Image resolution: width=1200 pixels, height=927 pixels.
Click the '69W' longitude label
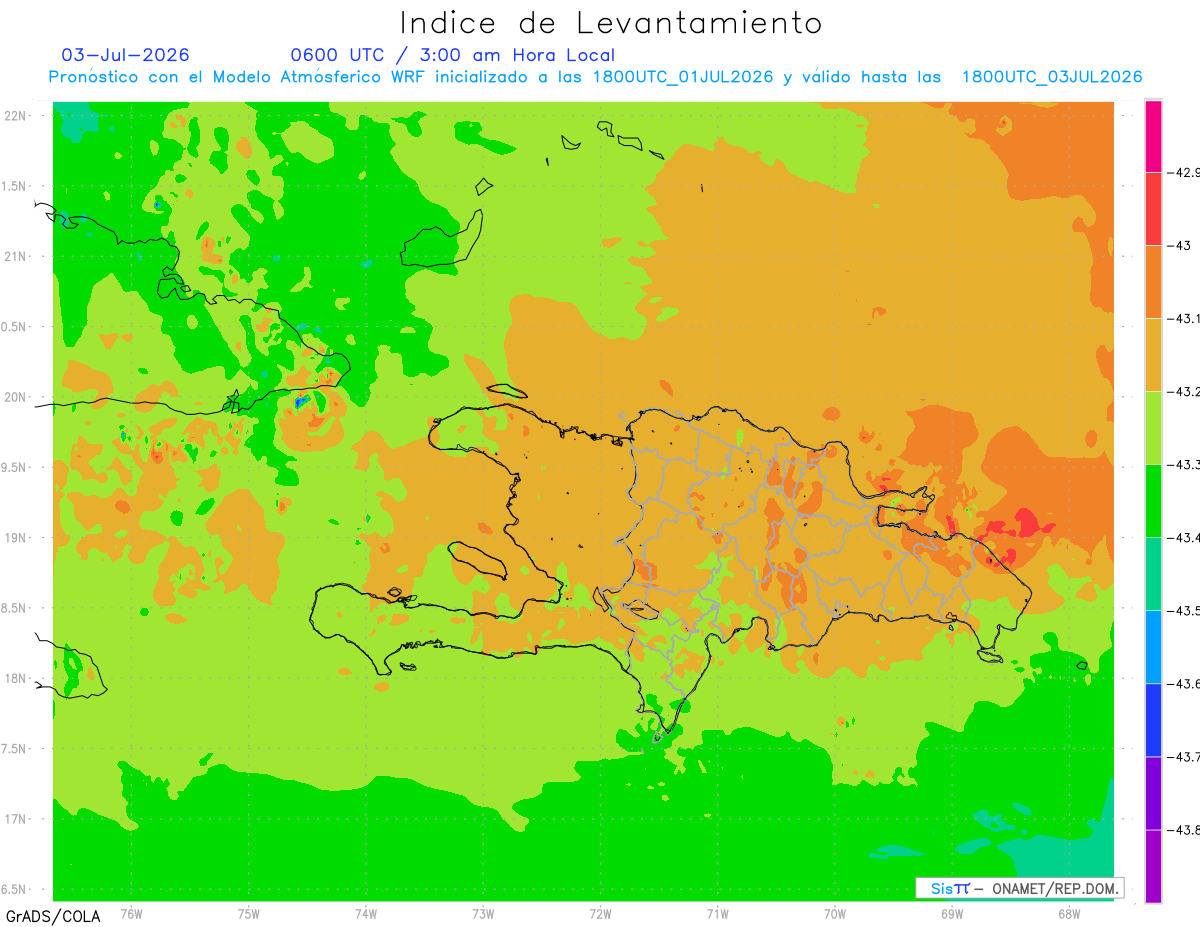pos(952,913)
